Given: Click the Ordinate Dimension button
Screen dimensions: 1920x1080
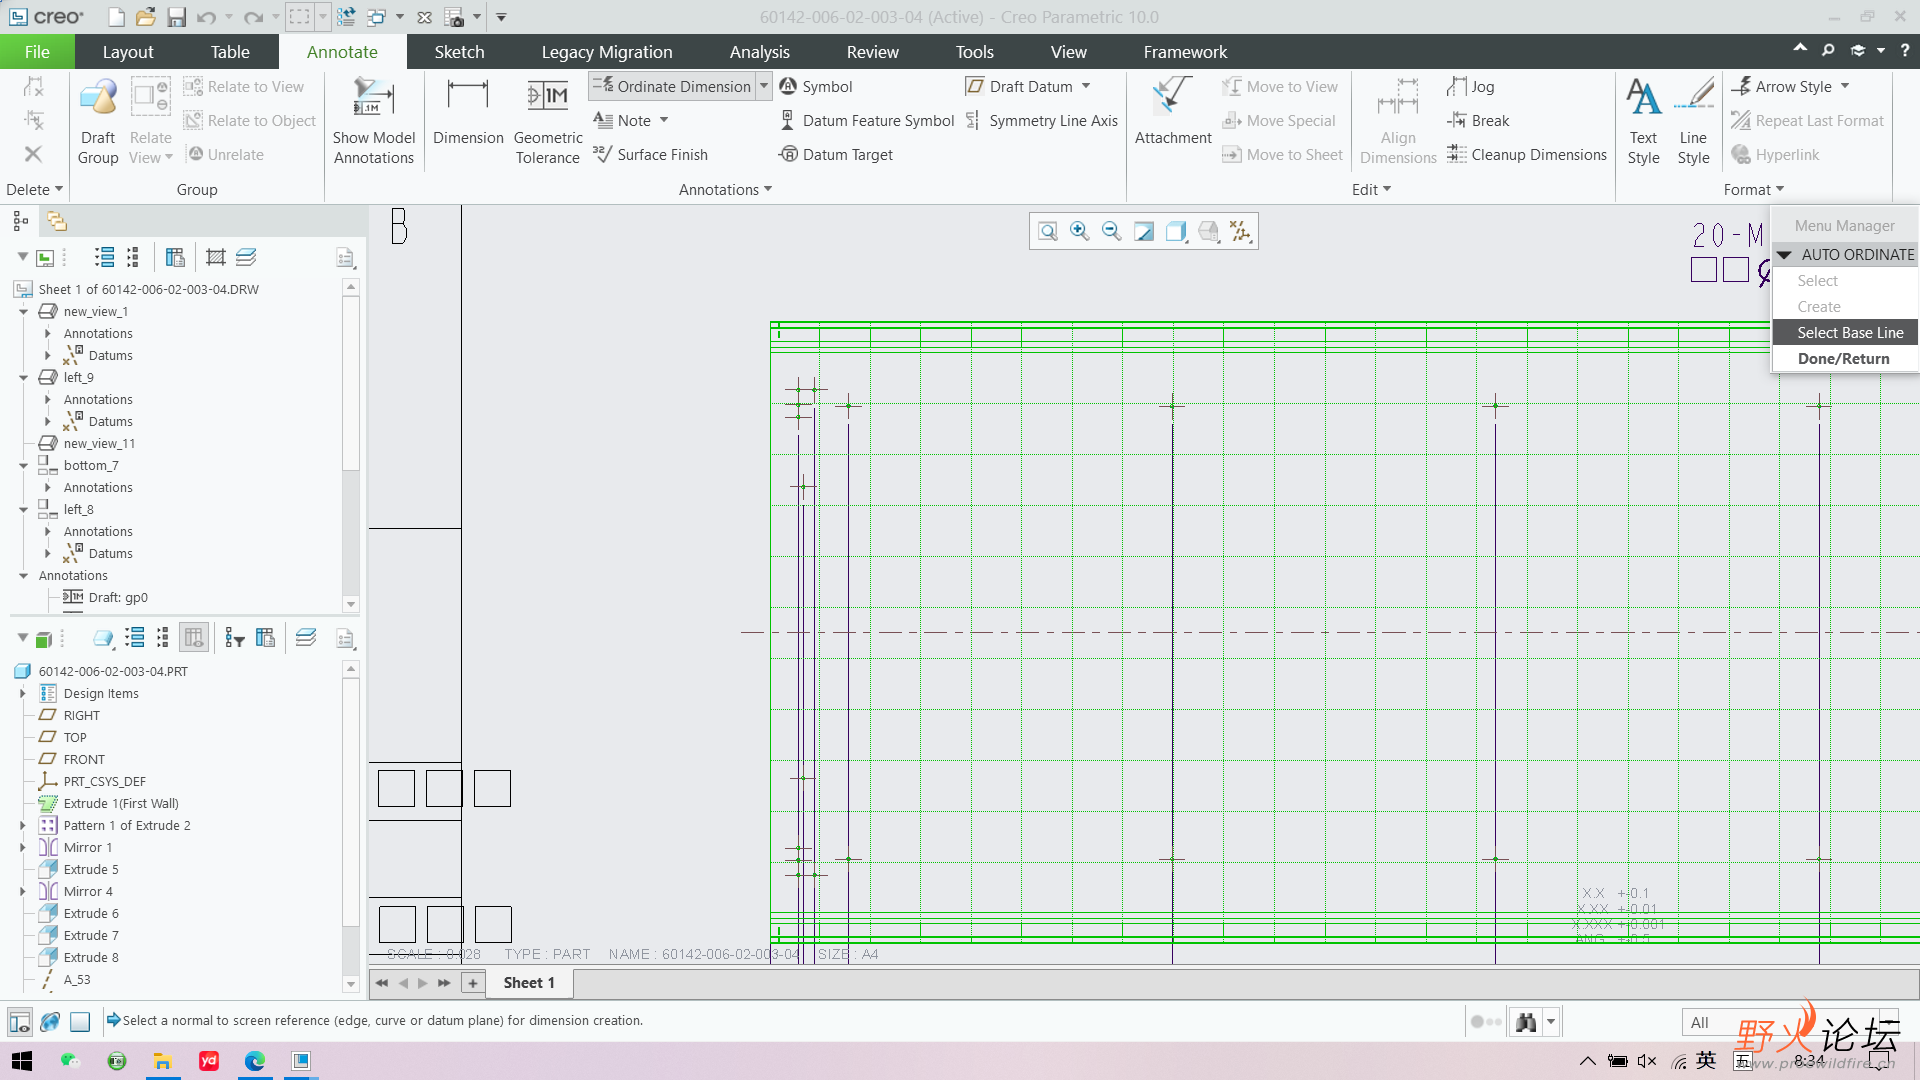Looking at the screenshot, I should (x=672, y=87).
